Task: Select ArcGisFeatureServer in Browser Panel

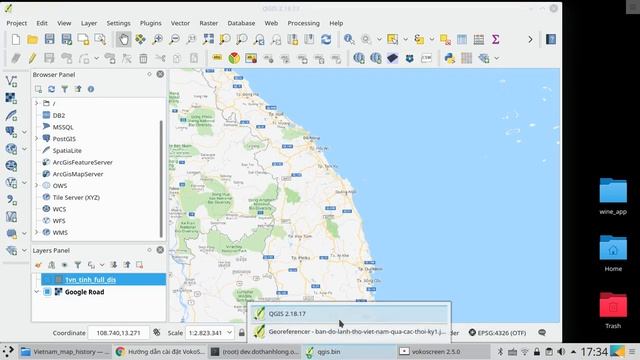Action: click(82, 162)
